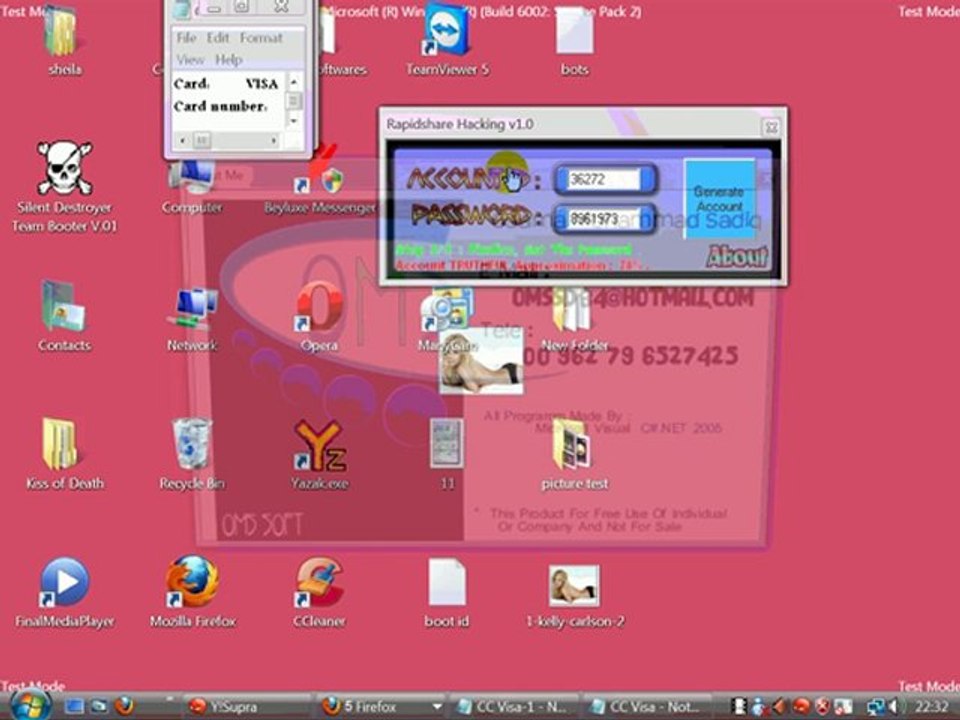This screenshot has height=720, width=960.
Task: Open the 1-kelly-carlson-2 image file
Action: click(574, 595)
